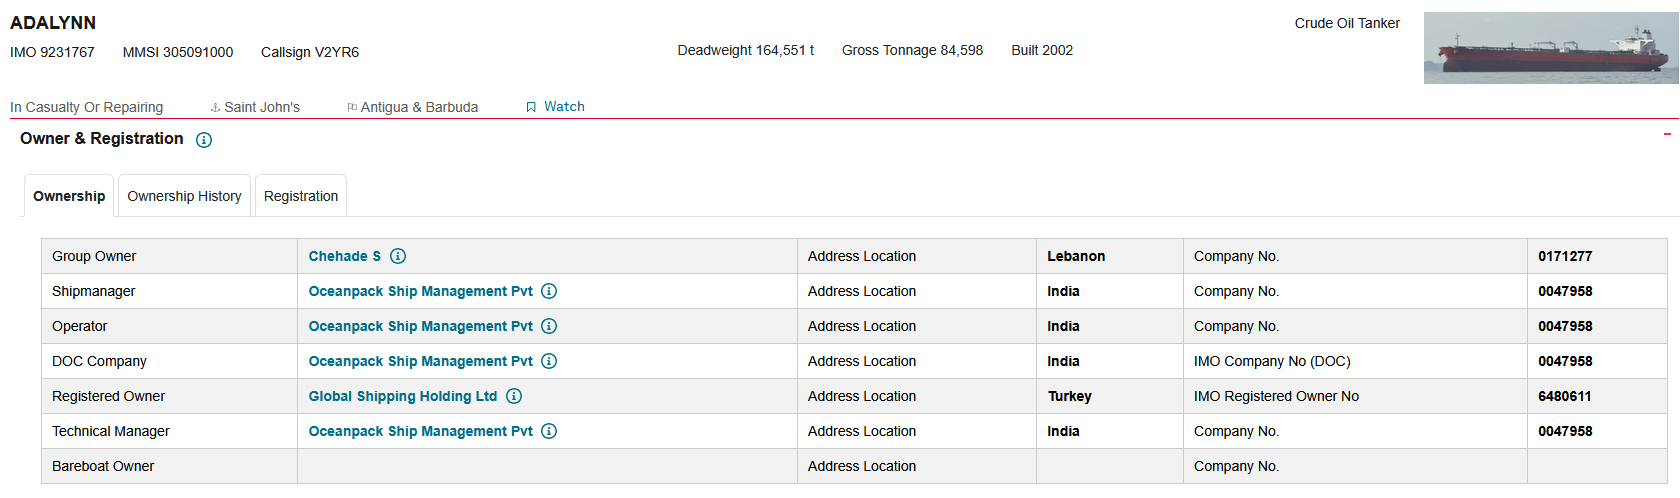Click info icon in the Technical Manager row
Viewport: 1680px width, 498px height.
549,431
